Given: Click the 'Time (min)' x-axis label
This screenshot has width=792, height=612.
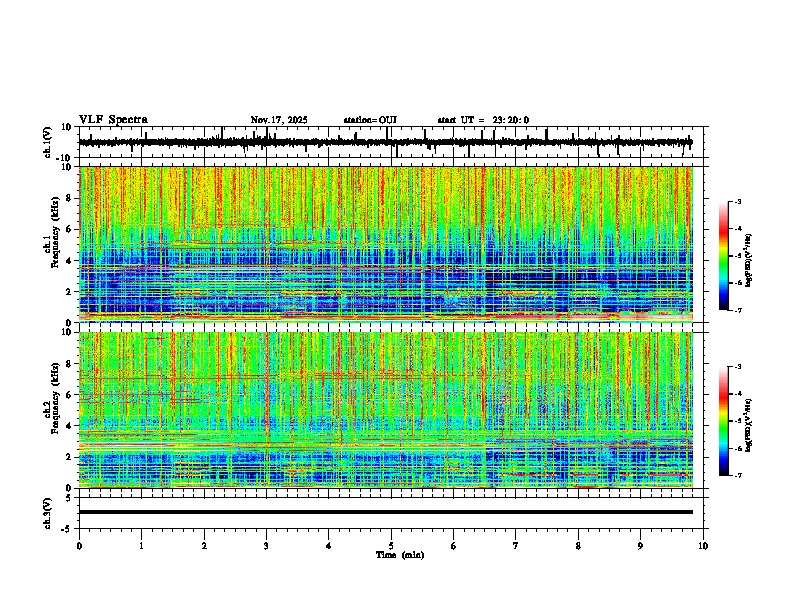Looking at the screenshot, I should pos(400,555).
